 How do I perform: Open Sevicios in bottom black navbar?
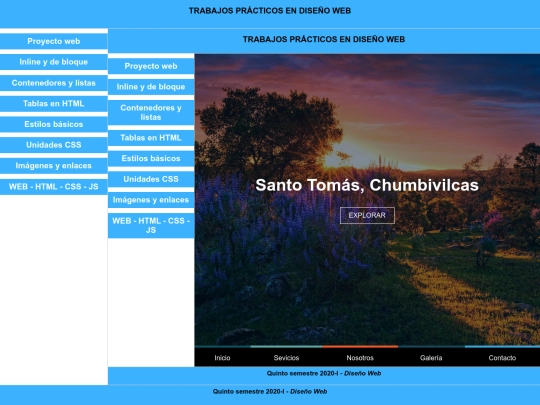pos(286,358)
